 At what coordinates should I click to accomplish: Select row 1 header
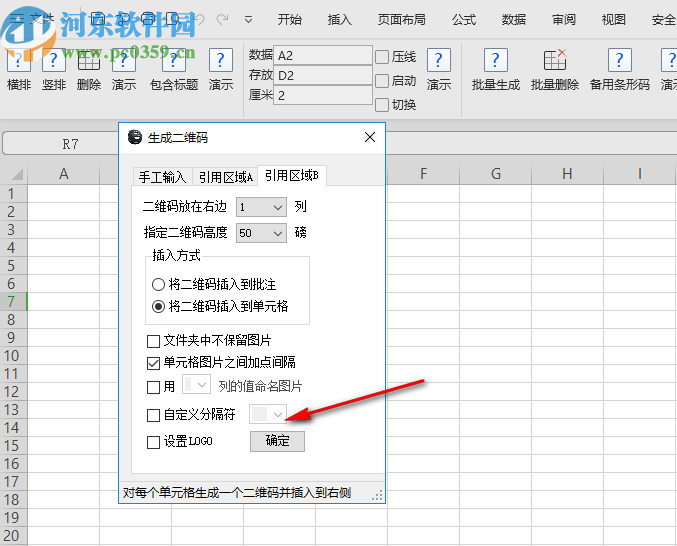[x=13, y=194]
